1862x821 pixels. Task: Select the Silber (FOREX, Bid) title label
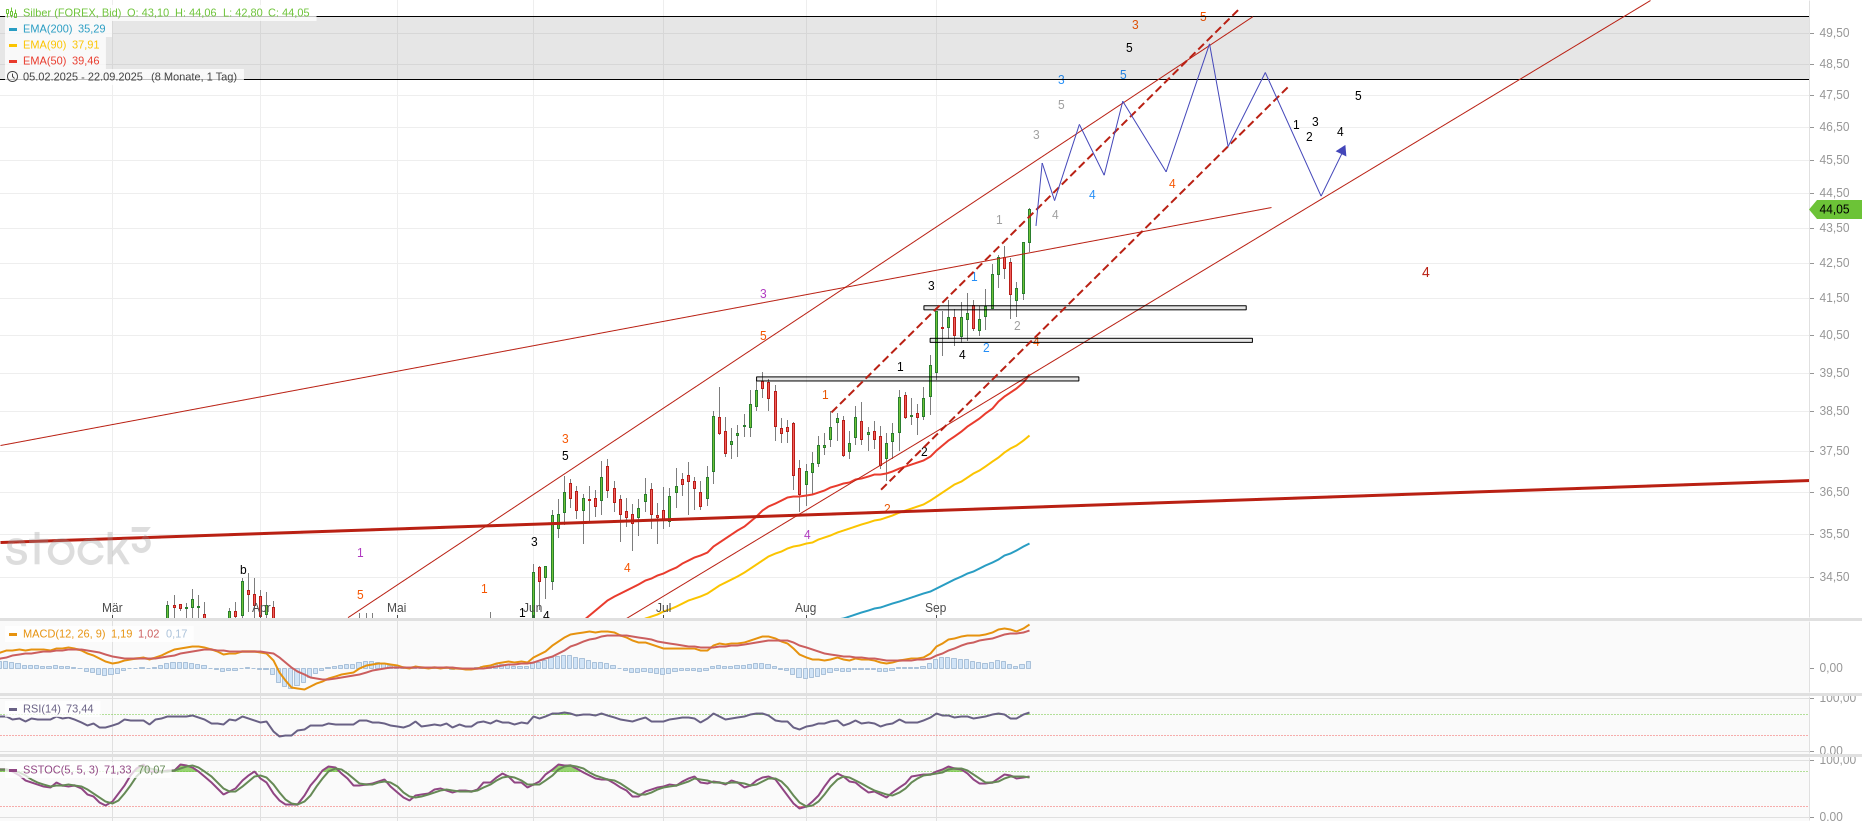72,13
